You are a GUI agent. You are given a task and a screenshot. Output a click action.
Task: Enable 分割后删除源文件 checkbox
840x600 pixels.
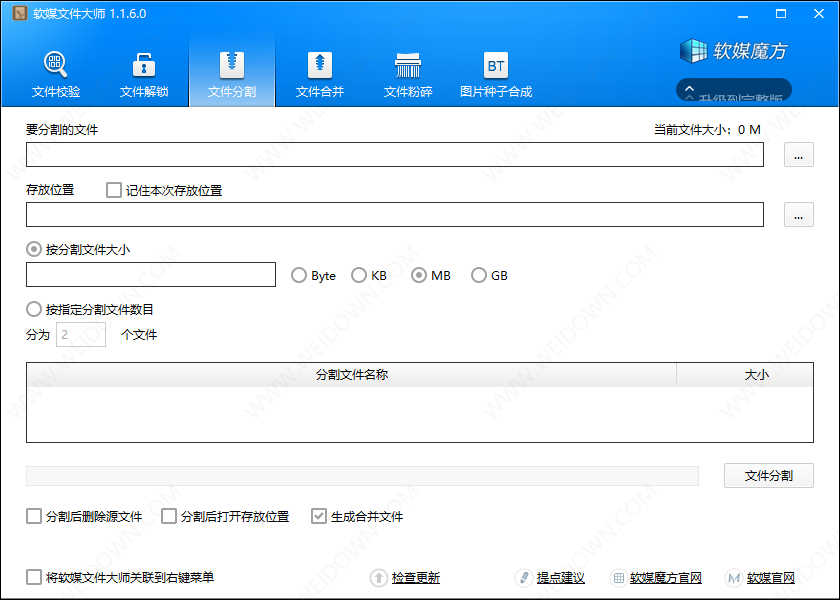coord(34,516)
